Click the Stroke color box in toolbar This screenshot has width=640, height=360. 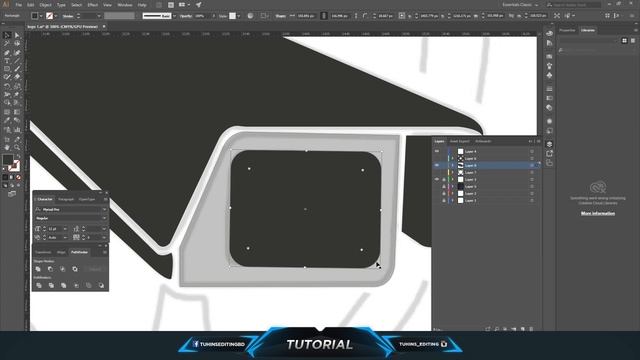coord(13,166)
